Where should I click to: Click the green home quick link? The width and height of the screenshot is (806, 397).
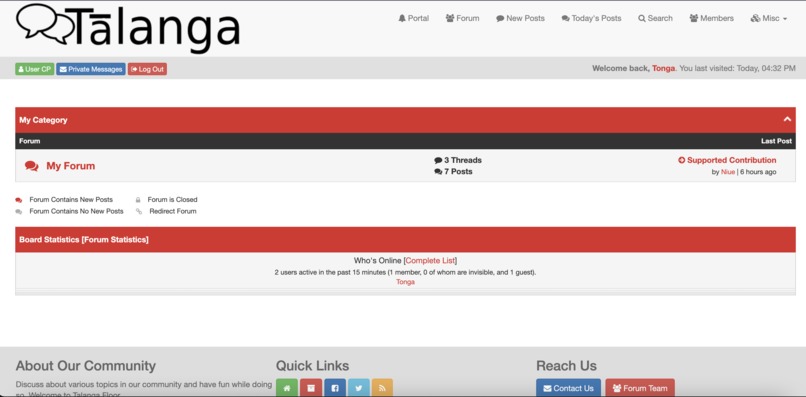pos(287,388)
